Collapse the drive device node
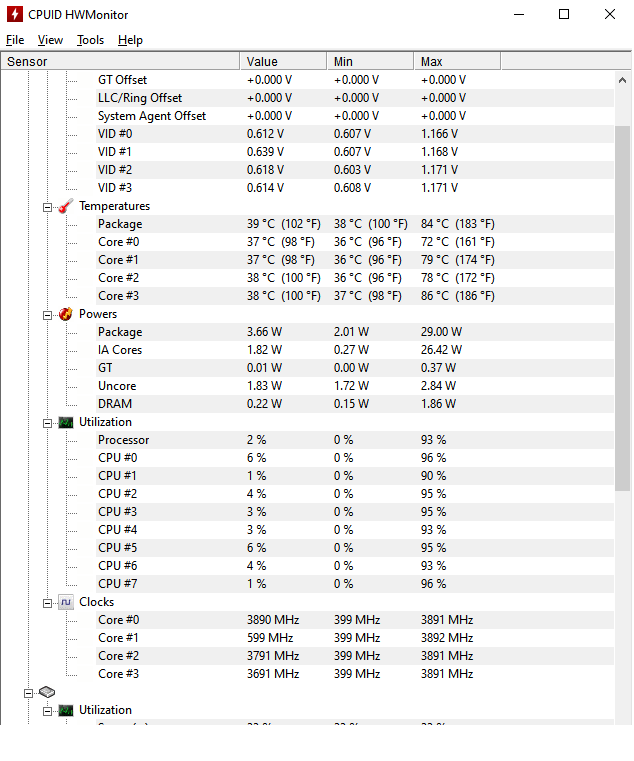 click(x=28, y=693)
